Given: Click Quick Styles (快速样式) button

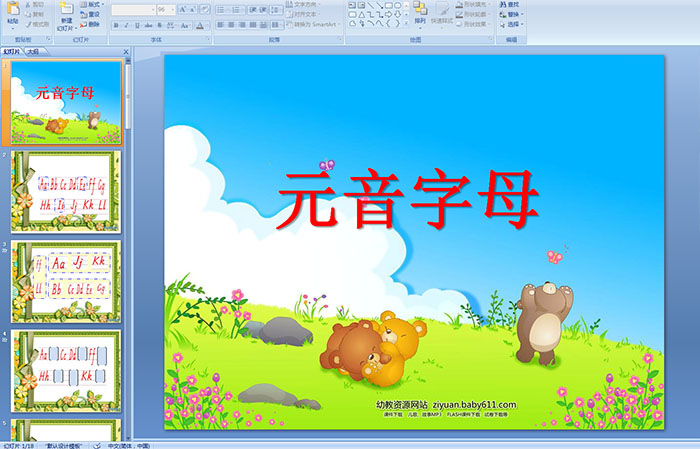Looking at the screenshot, I should click(442, 15).
